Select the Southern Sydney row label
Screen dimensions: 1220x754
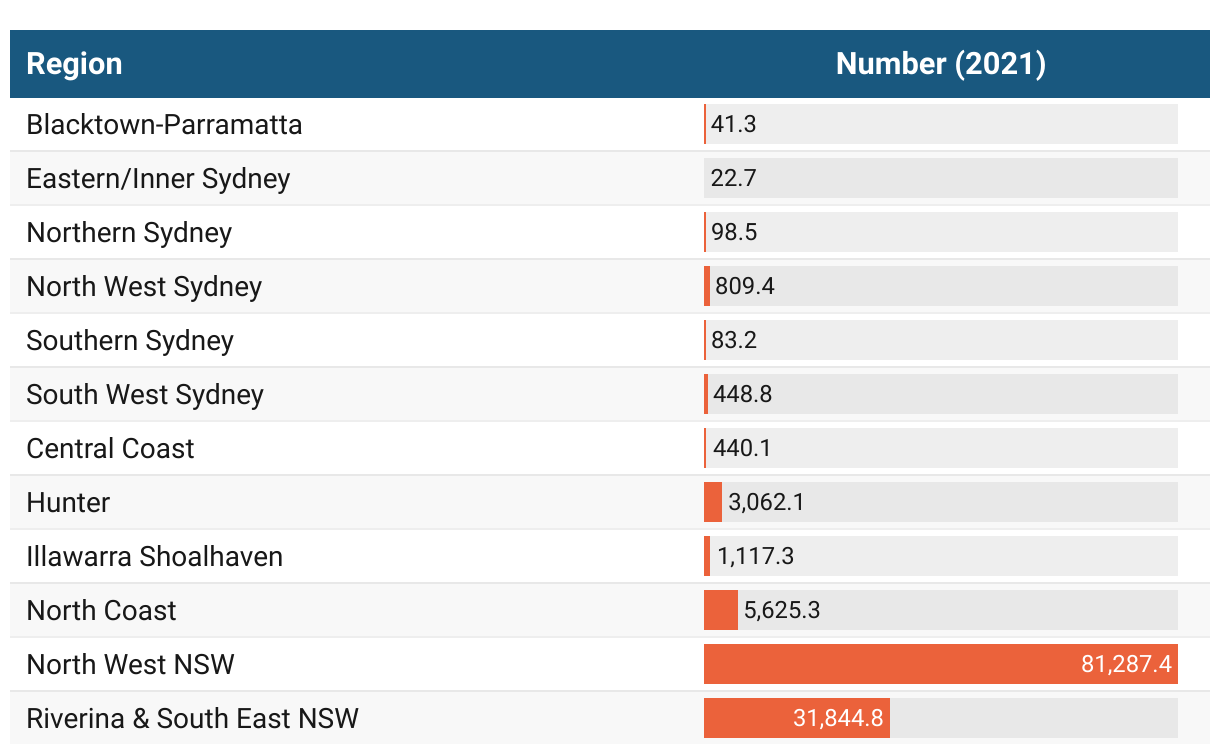tap(130, 341)
